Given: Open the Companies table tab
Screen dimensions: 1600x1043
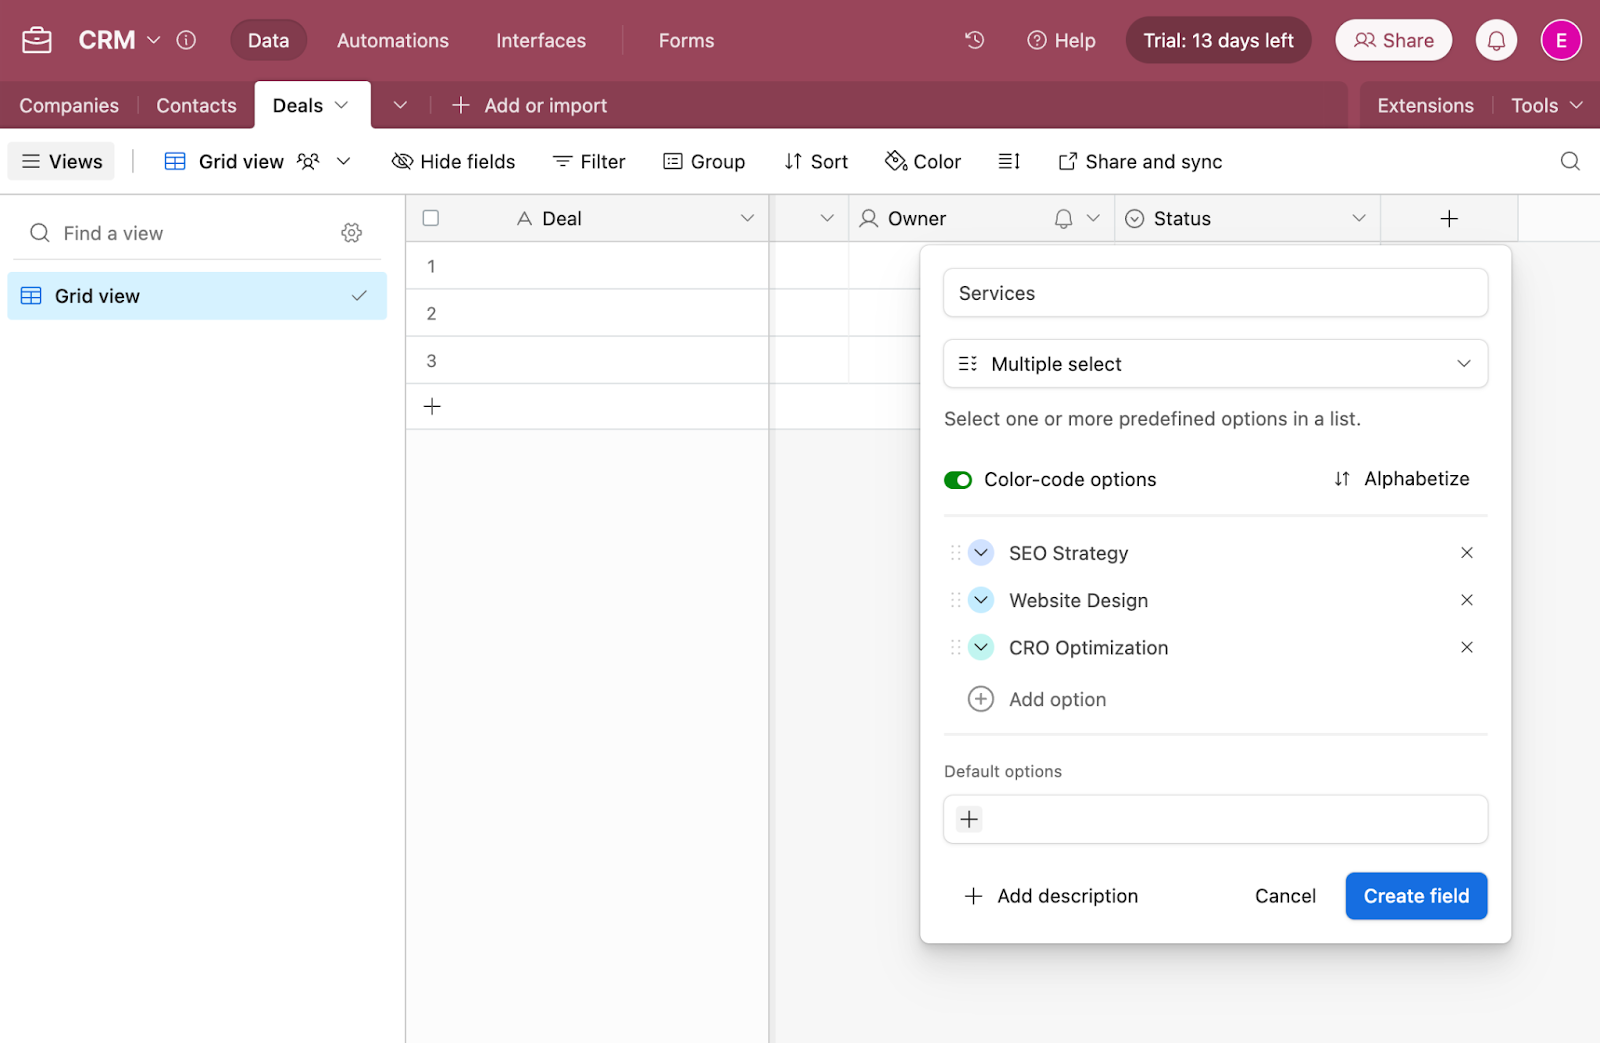Looking at the screenshot, I should pyautogui.click(x=69, y=105).
